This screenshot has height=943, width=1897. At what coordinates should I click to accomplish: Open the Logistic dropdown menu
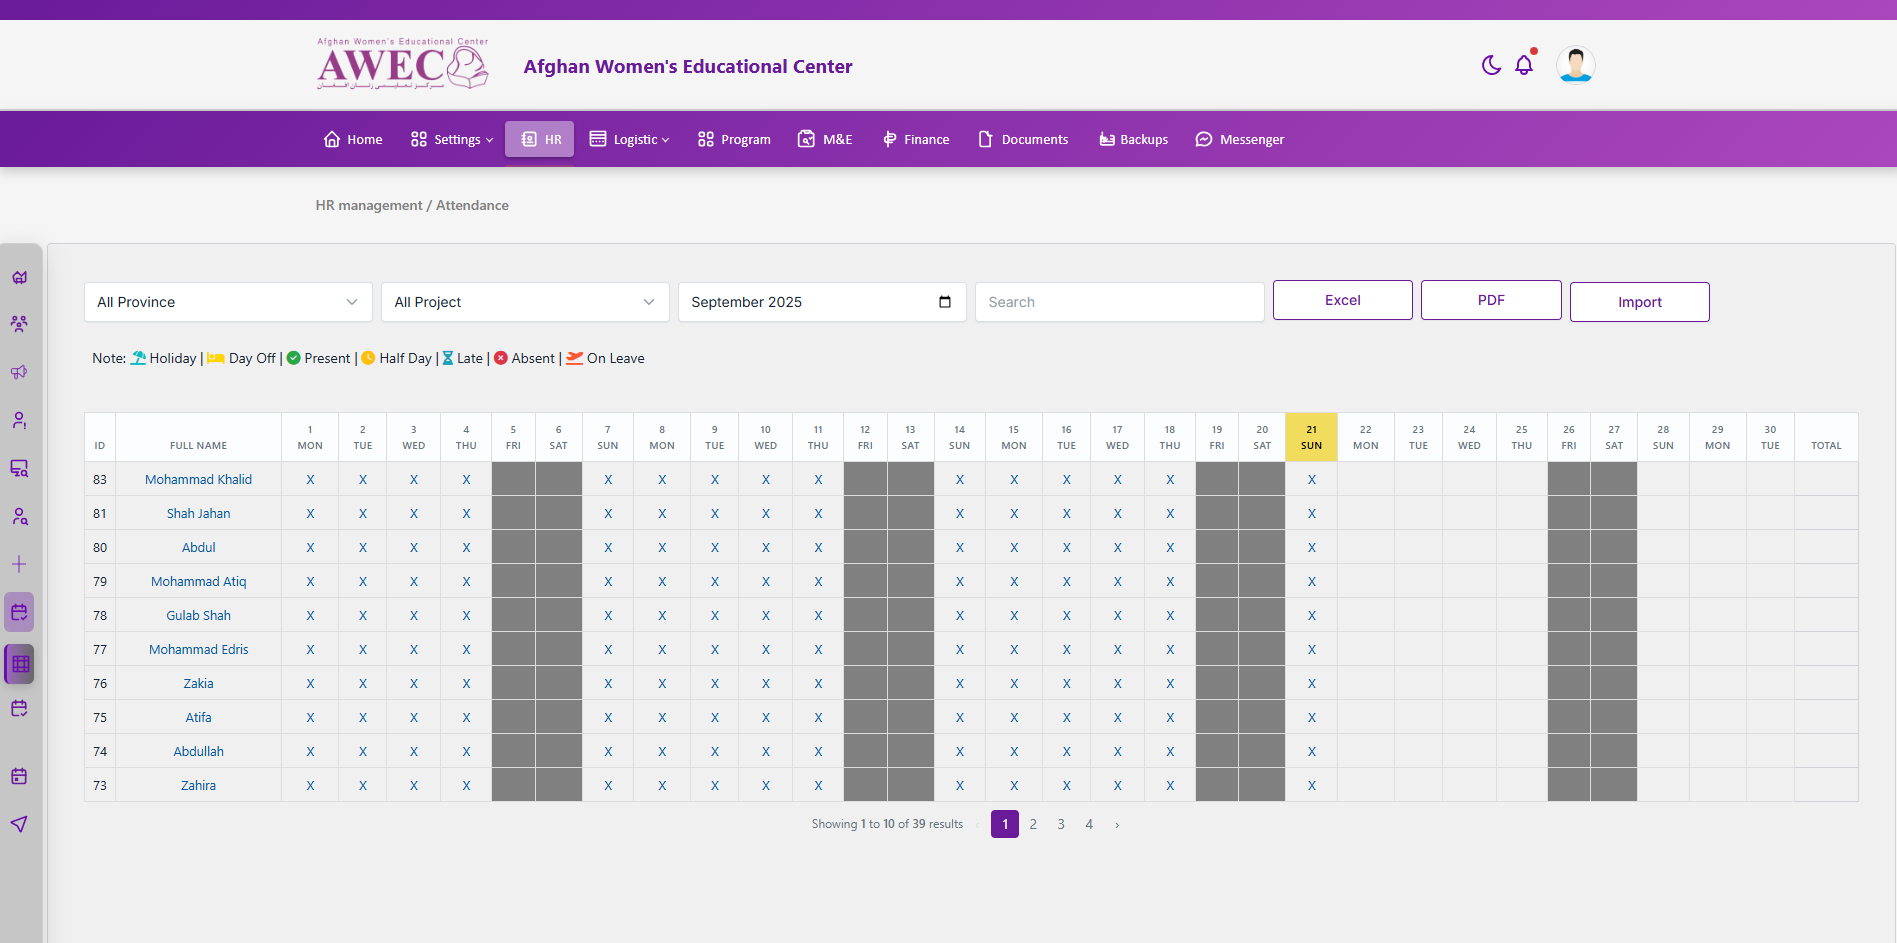[629, 139]
